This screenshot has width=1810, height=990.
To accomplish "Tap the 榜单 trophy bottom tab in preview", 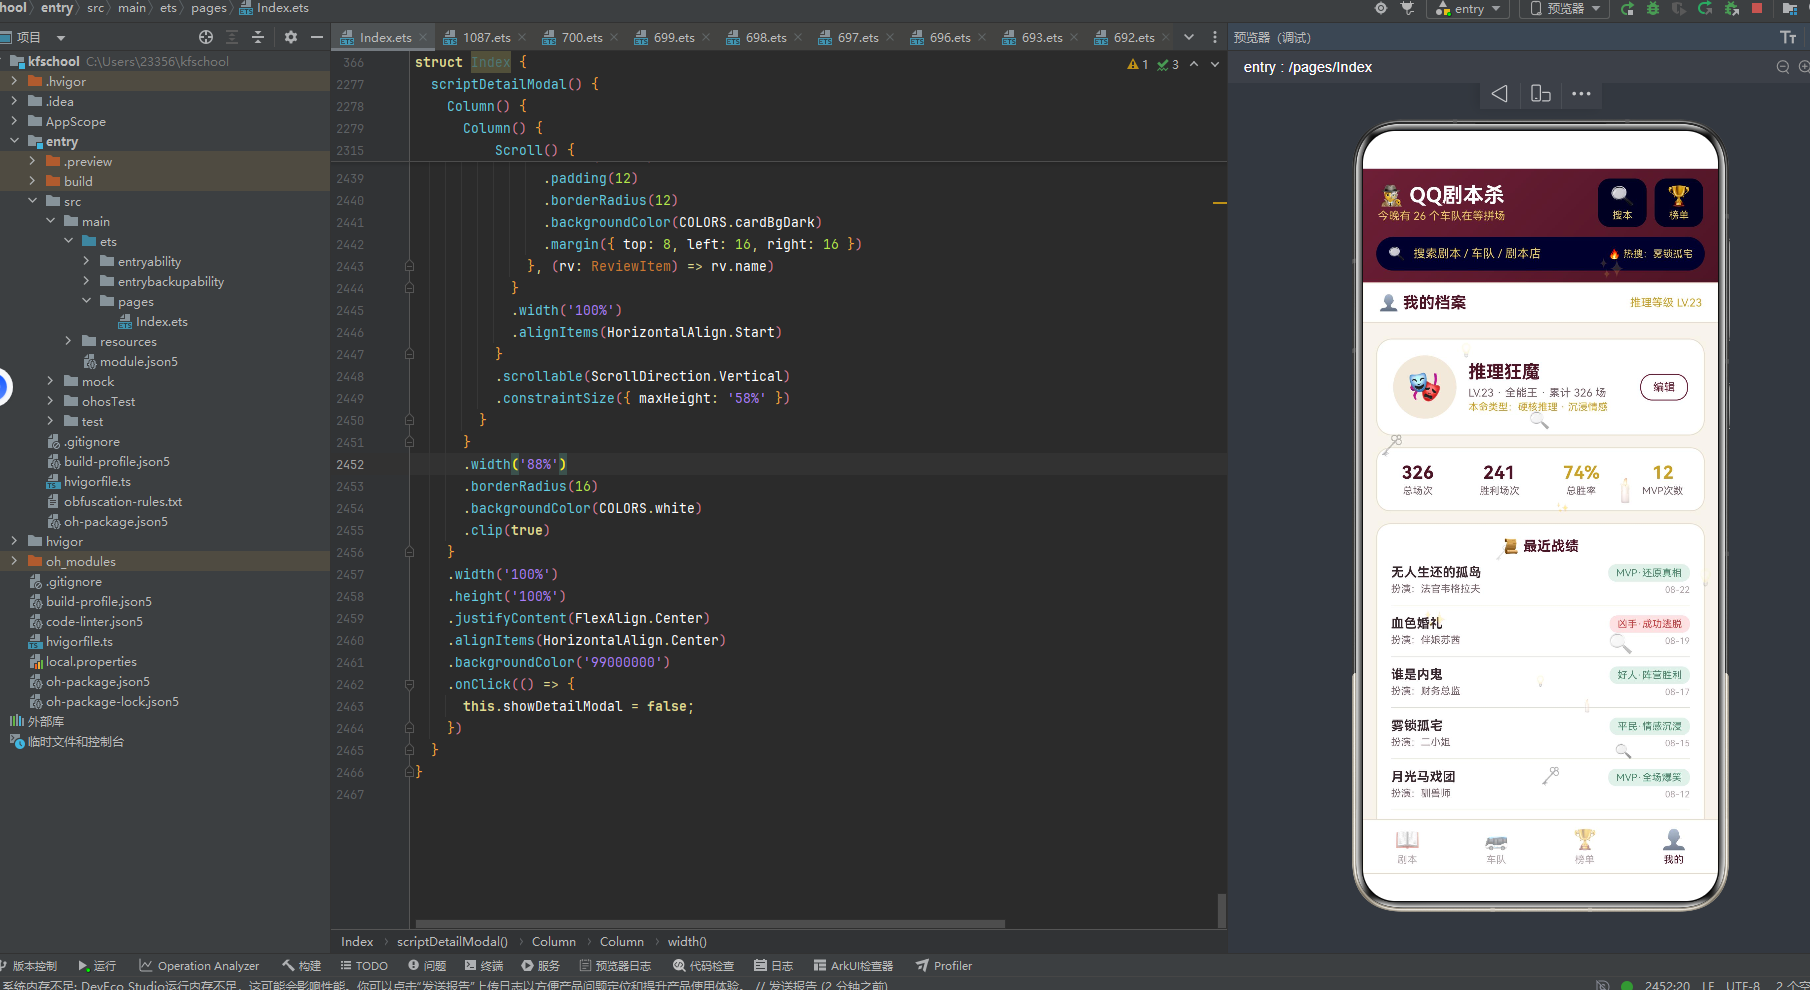I will click(x=1585, y=847).
